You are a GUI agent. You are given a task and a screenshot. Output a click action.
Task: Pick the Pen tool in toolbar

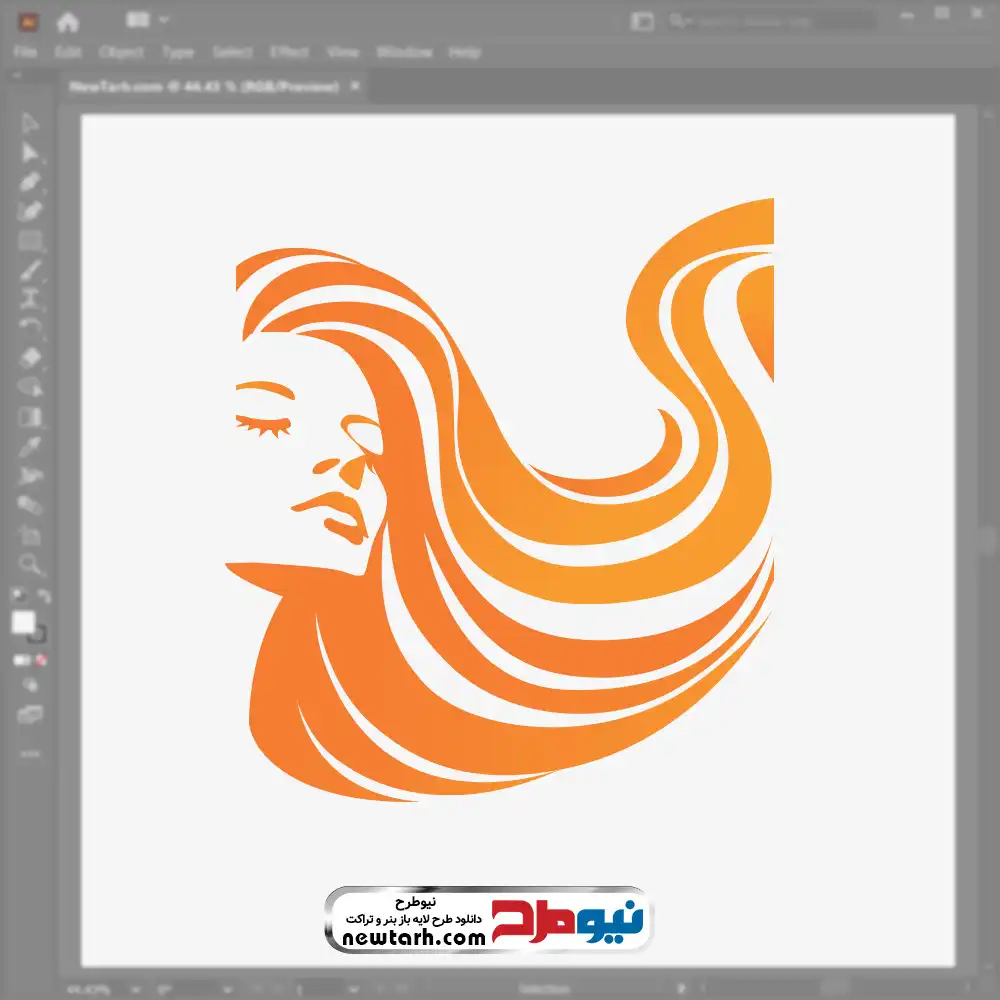click(x=31, y=182)
